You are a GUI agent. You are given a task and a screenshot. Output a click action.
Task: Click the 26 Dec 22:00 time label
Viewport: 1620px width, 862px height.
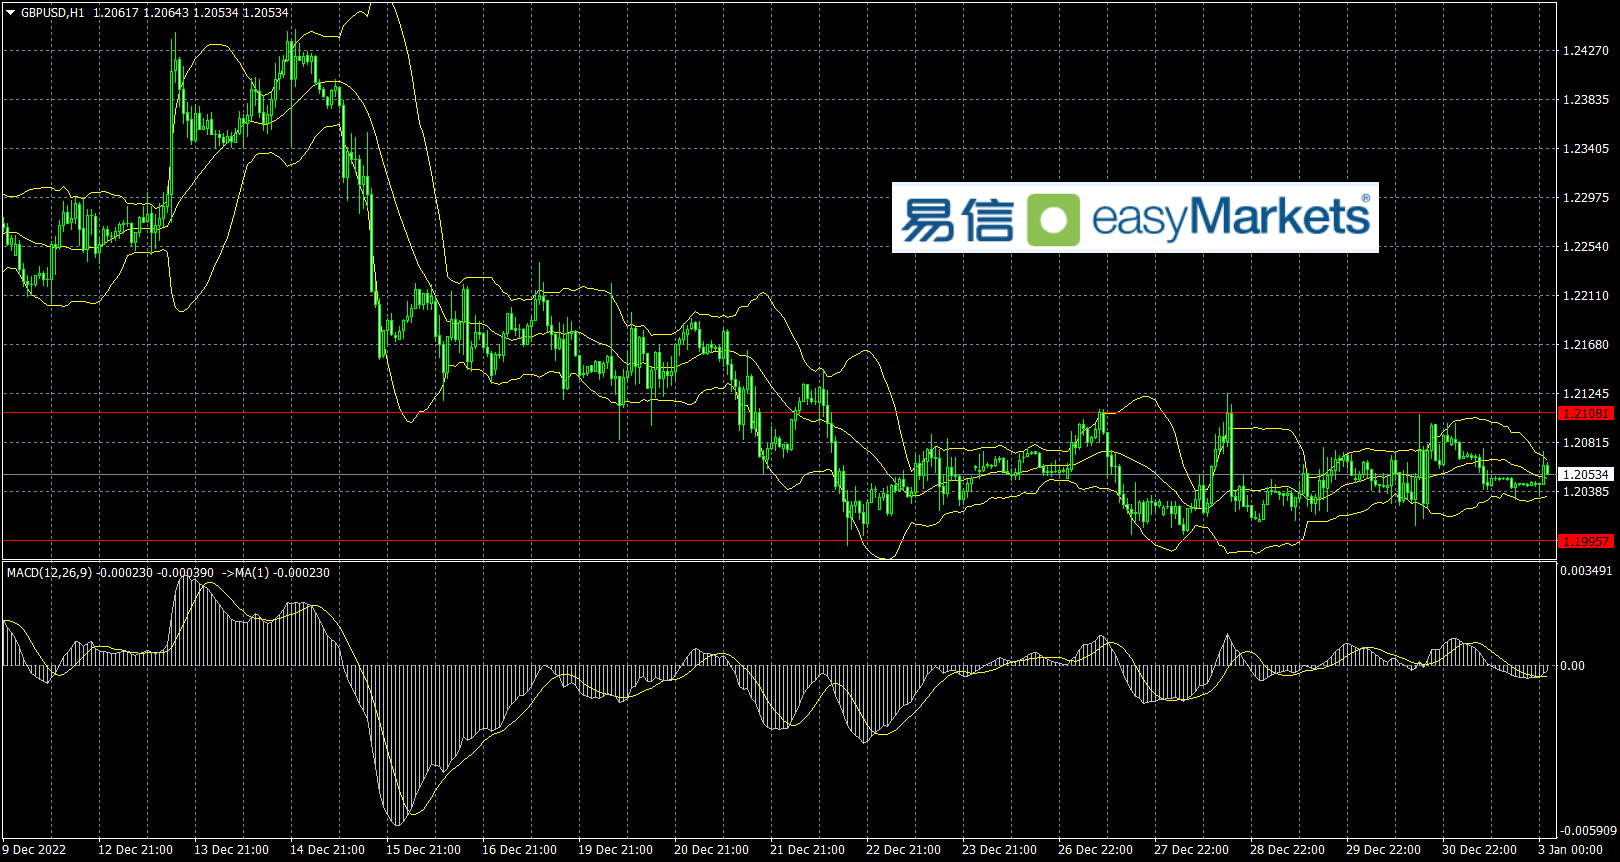tap(1095, 850)
